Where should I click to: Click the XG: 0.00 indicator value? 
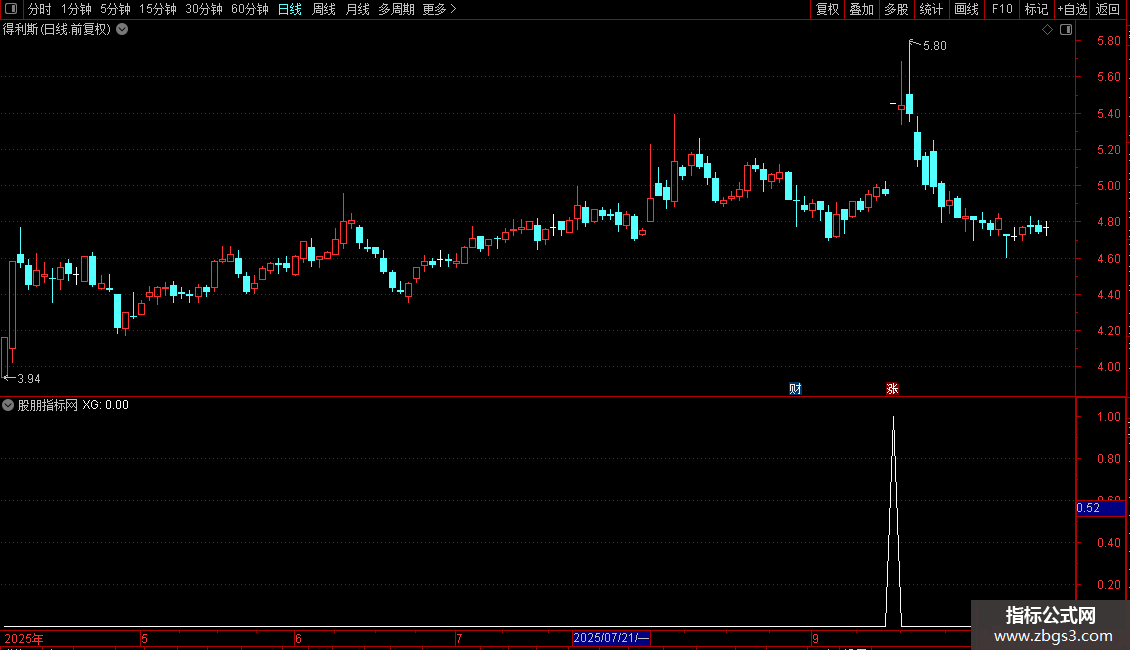[x=105, y=405]
